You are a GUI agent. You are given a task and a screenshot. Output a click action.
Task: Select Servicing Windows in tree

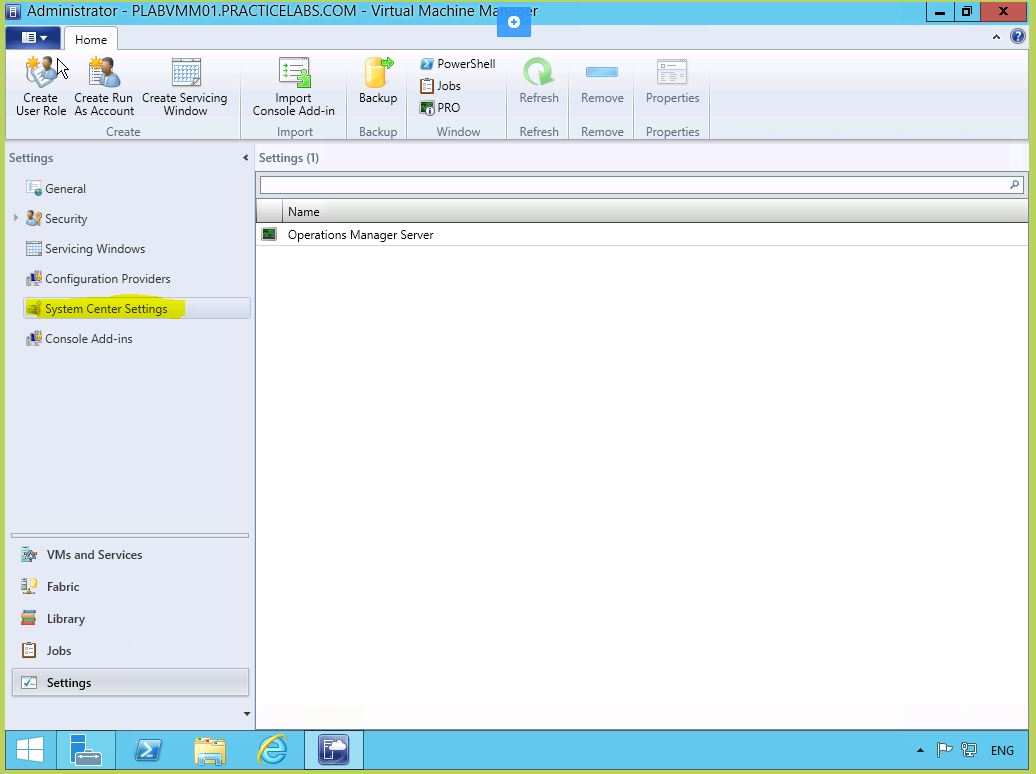94,249
